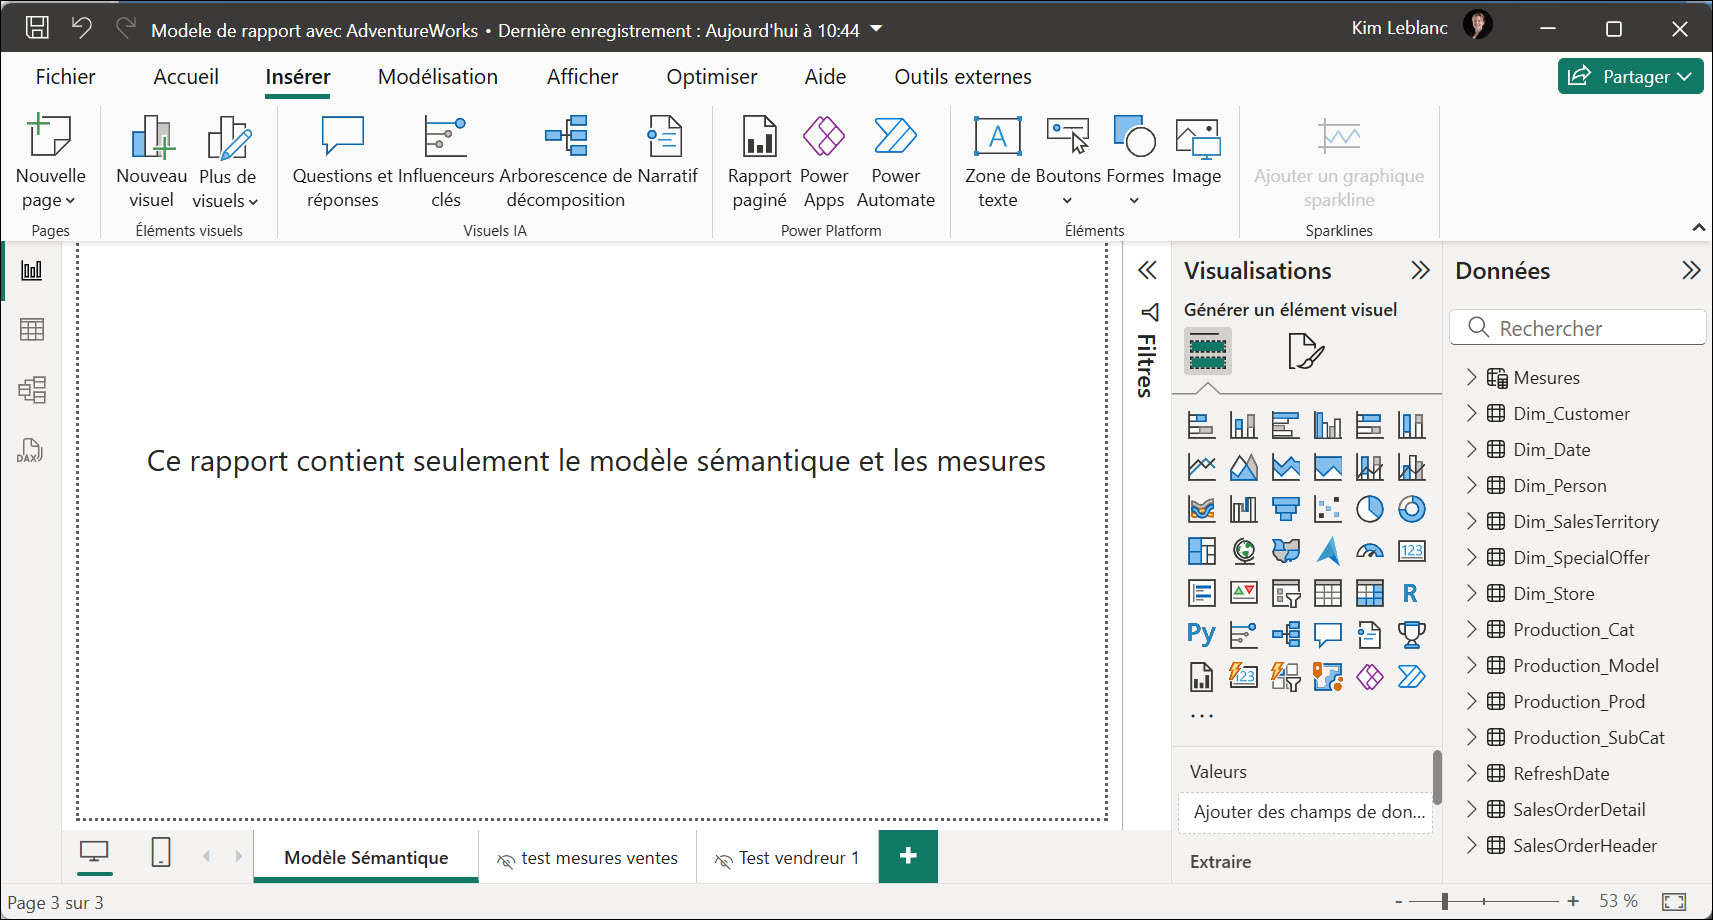1713x920 pixels.
Task: Insert Arborescence de décomposition visual
Action: tap(566, 161)
